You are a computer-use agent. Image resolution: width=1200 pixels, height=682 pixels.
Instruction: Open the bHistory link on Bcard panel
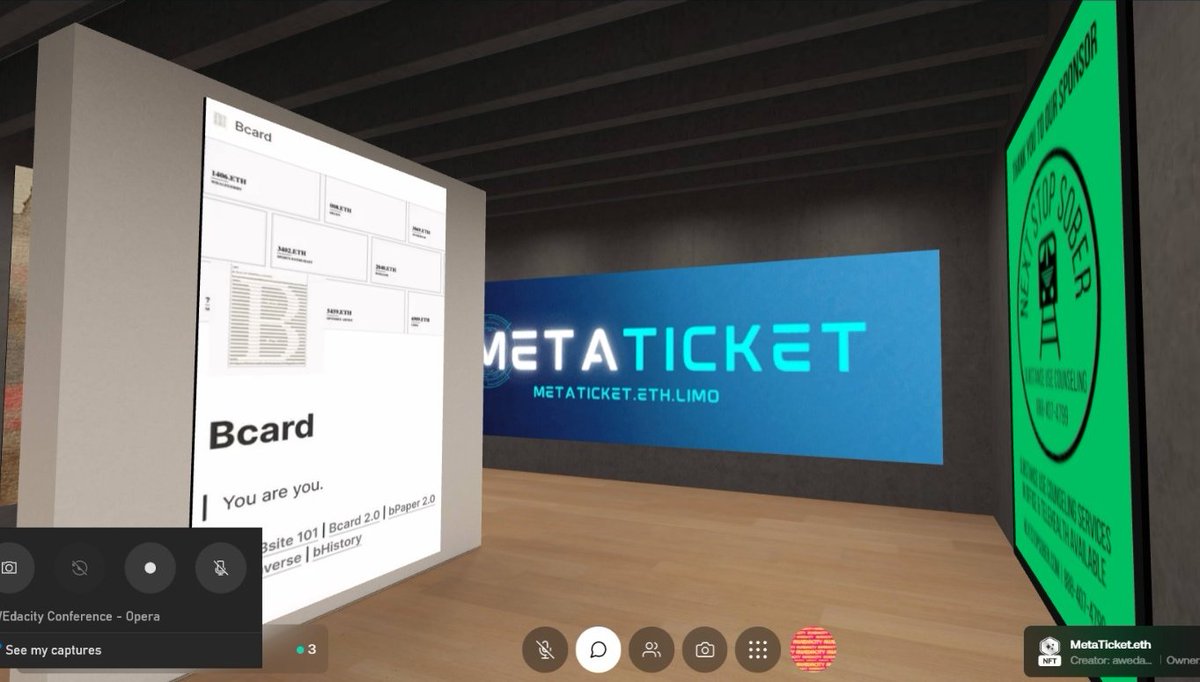[337, 548]
